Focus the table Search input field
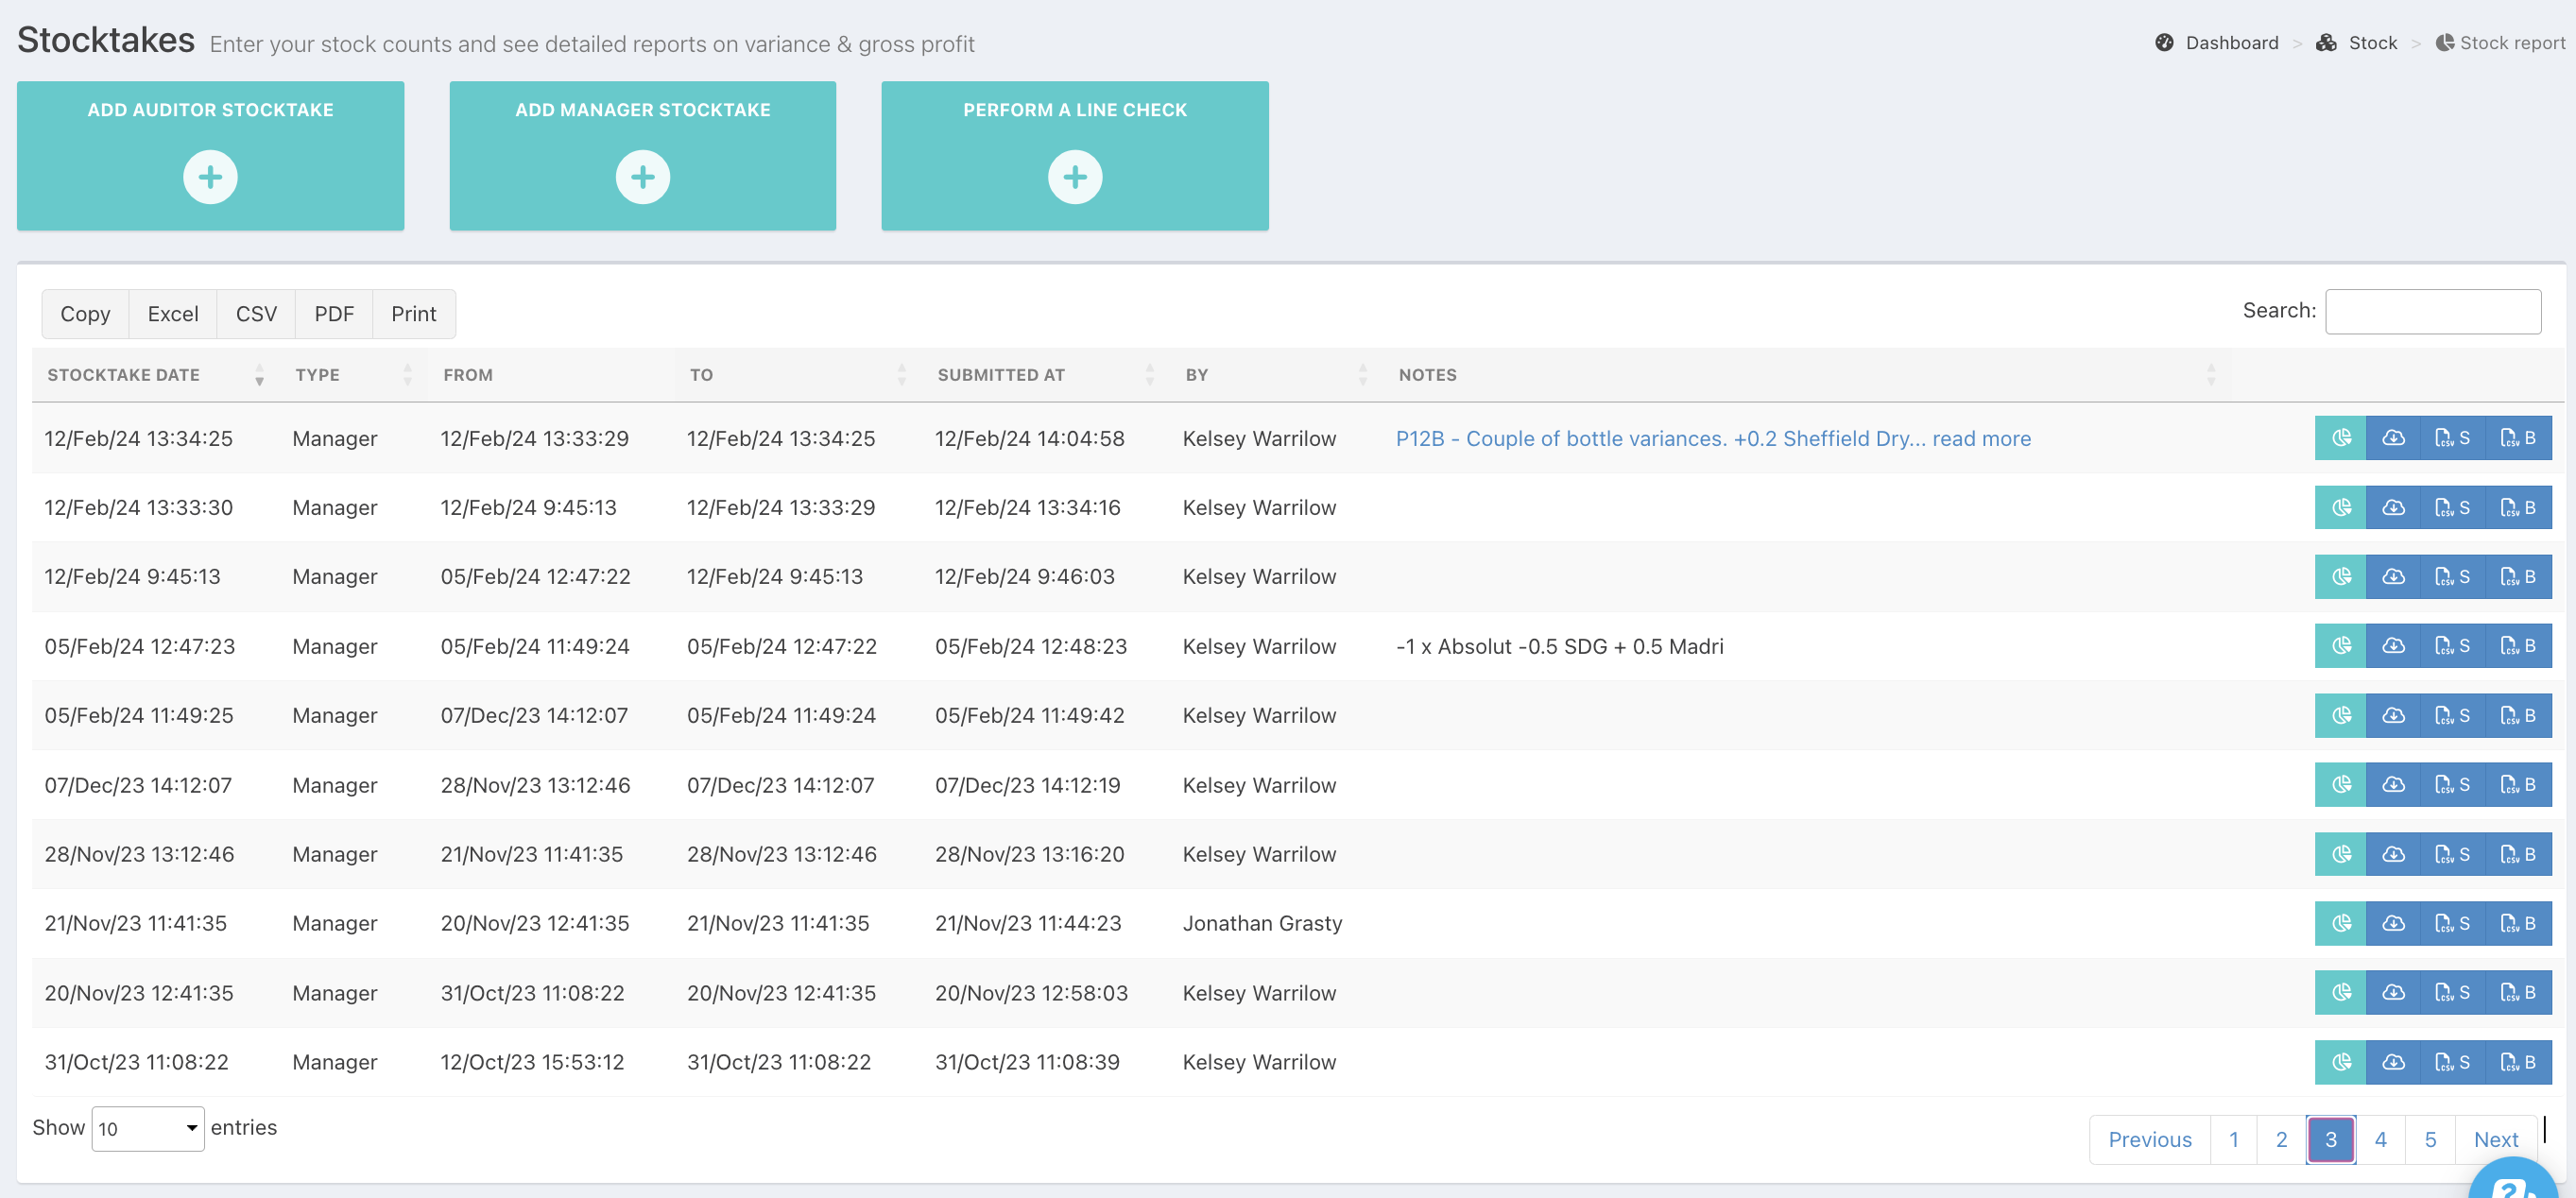This screenshot has height=1198, width=2576. [x=2433, y=311]
